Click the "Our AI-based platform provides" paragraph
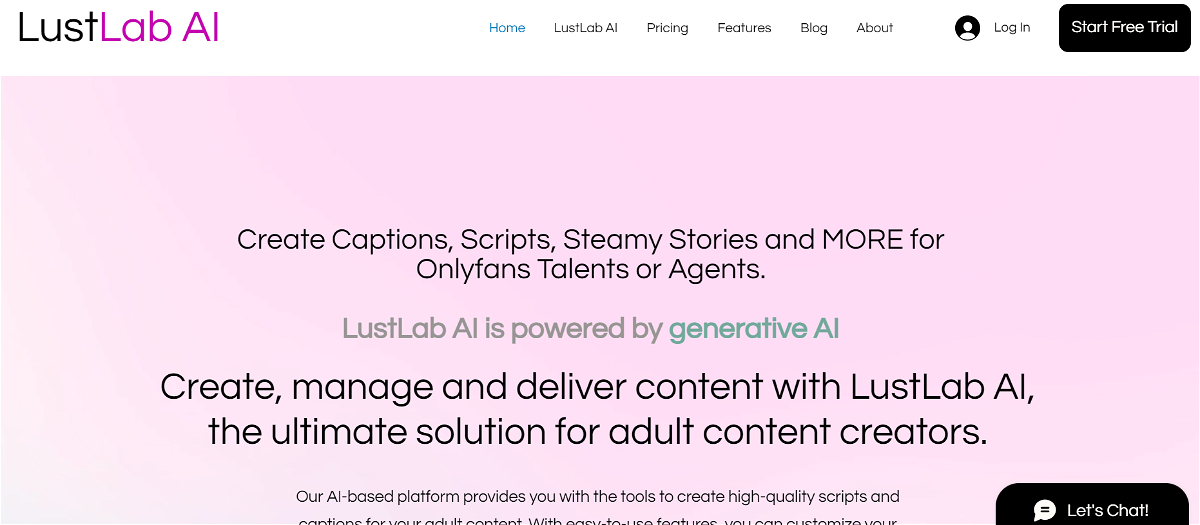The height and width of the screenshot is (525, 1200). coord(597,496)
